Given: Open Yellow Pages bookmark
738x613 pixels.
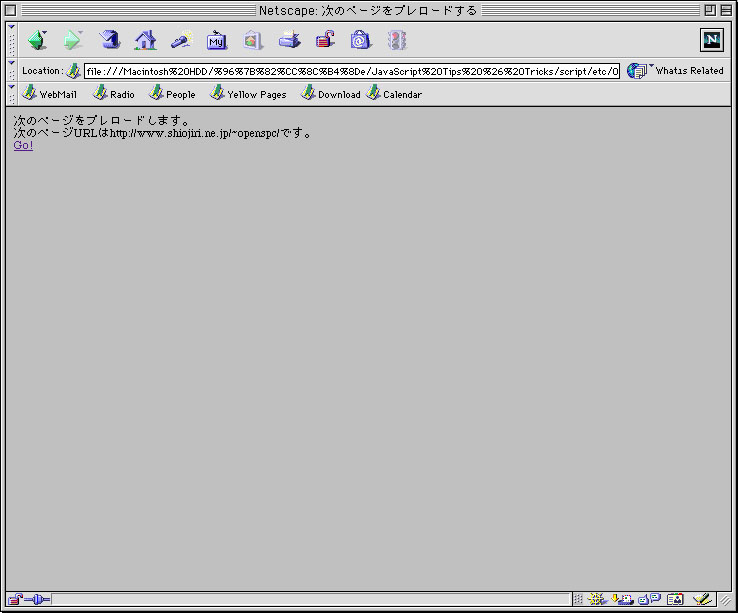Looking at the screenshot, I should 248,94.
